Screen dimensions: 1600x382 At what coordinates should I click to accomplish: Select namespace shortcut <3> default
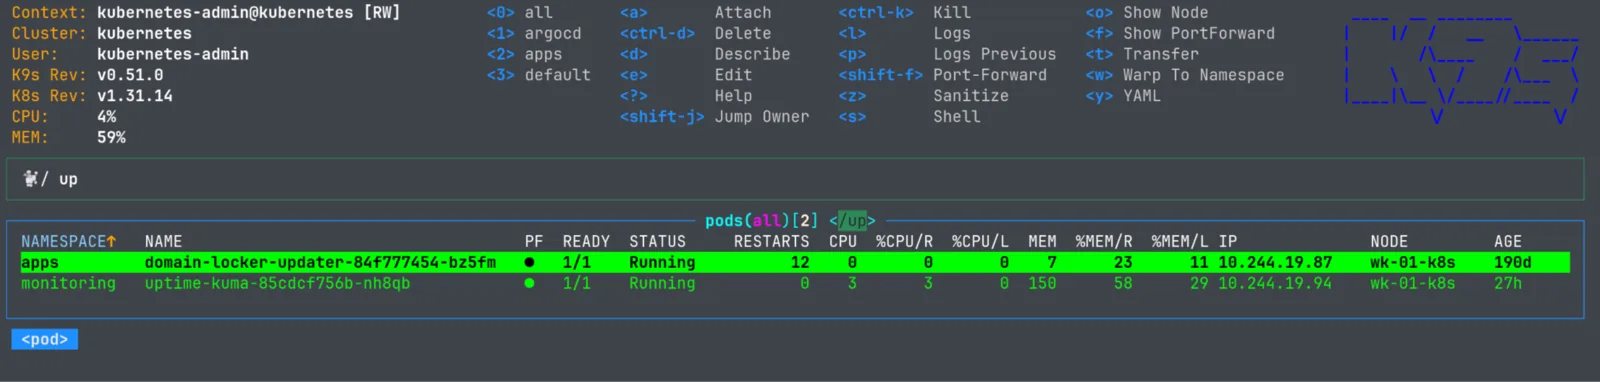click(538, 75)
